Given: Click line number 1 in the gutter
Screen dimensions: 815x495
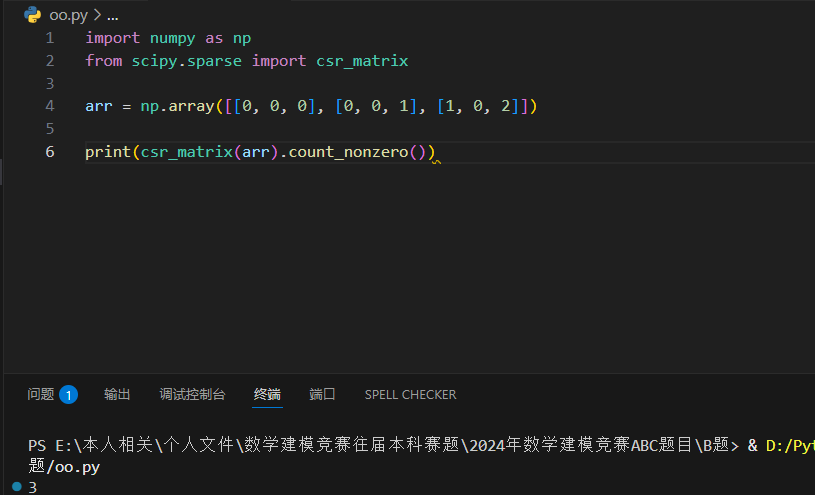Looking at the screenshot, I should [x=50, y=38].
